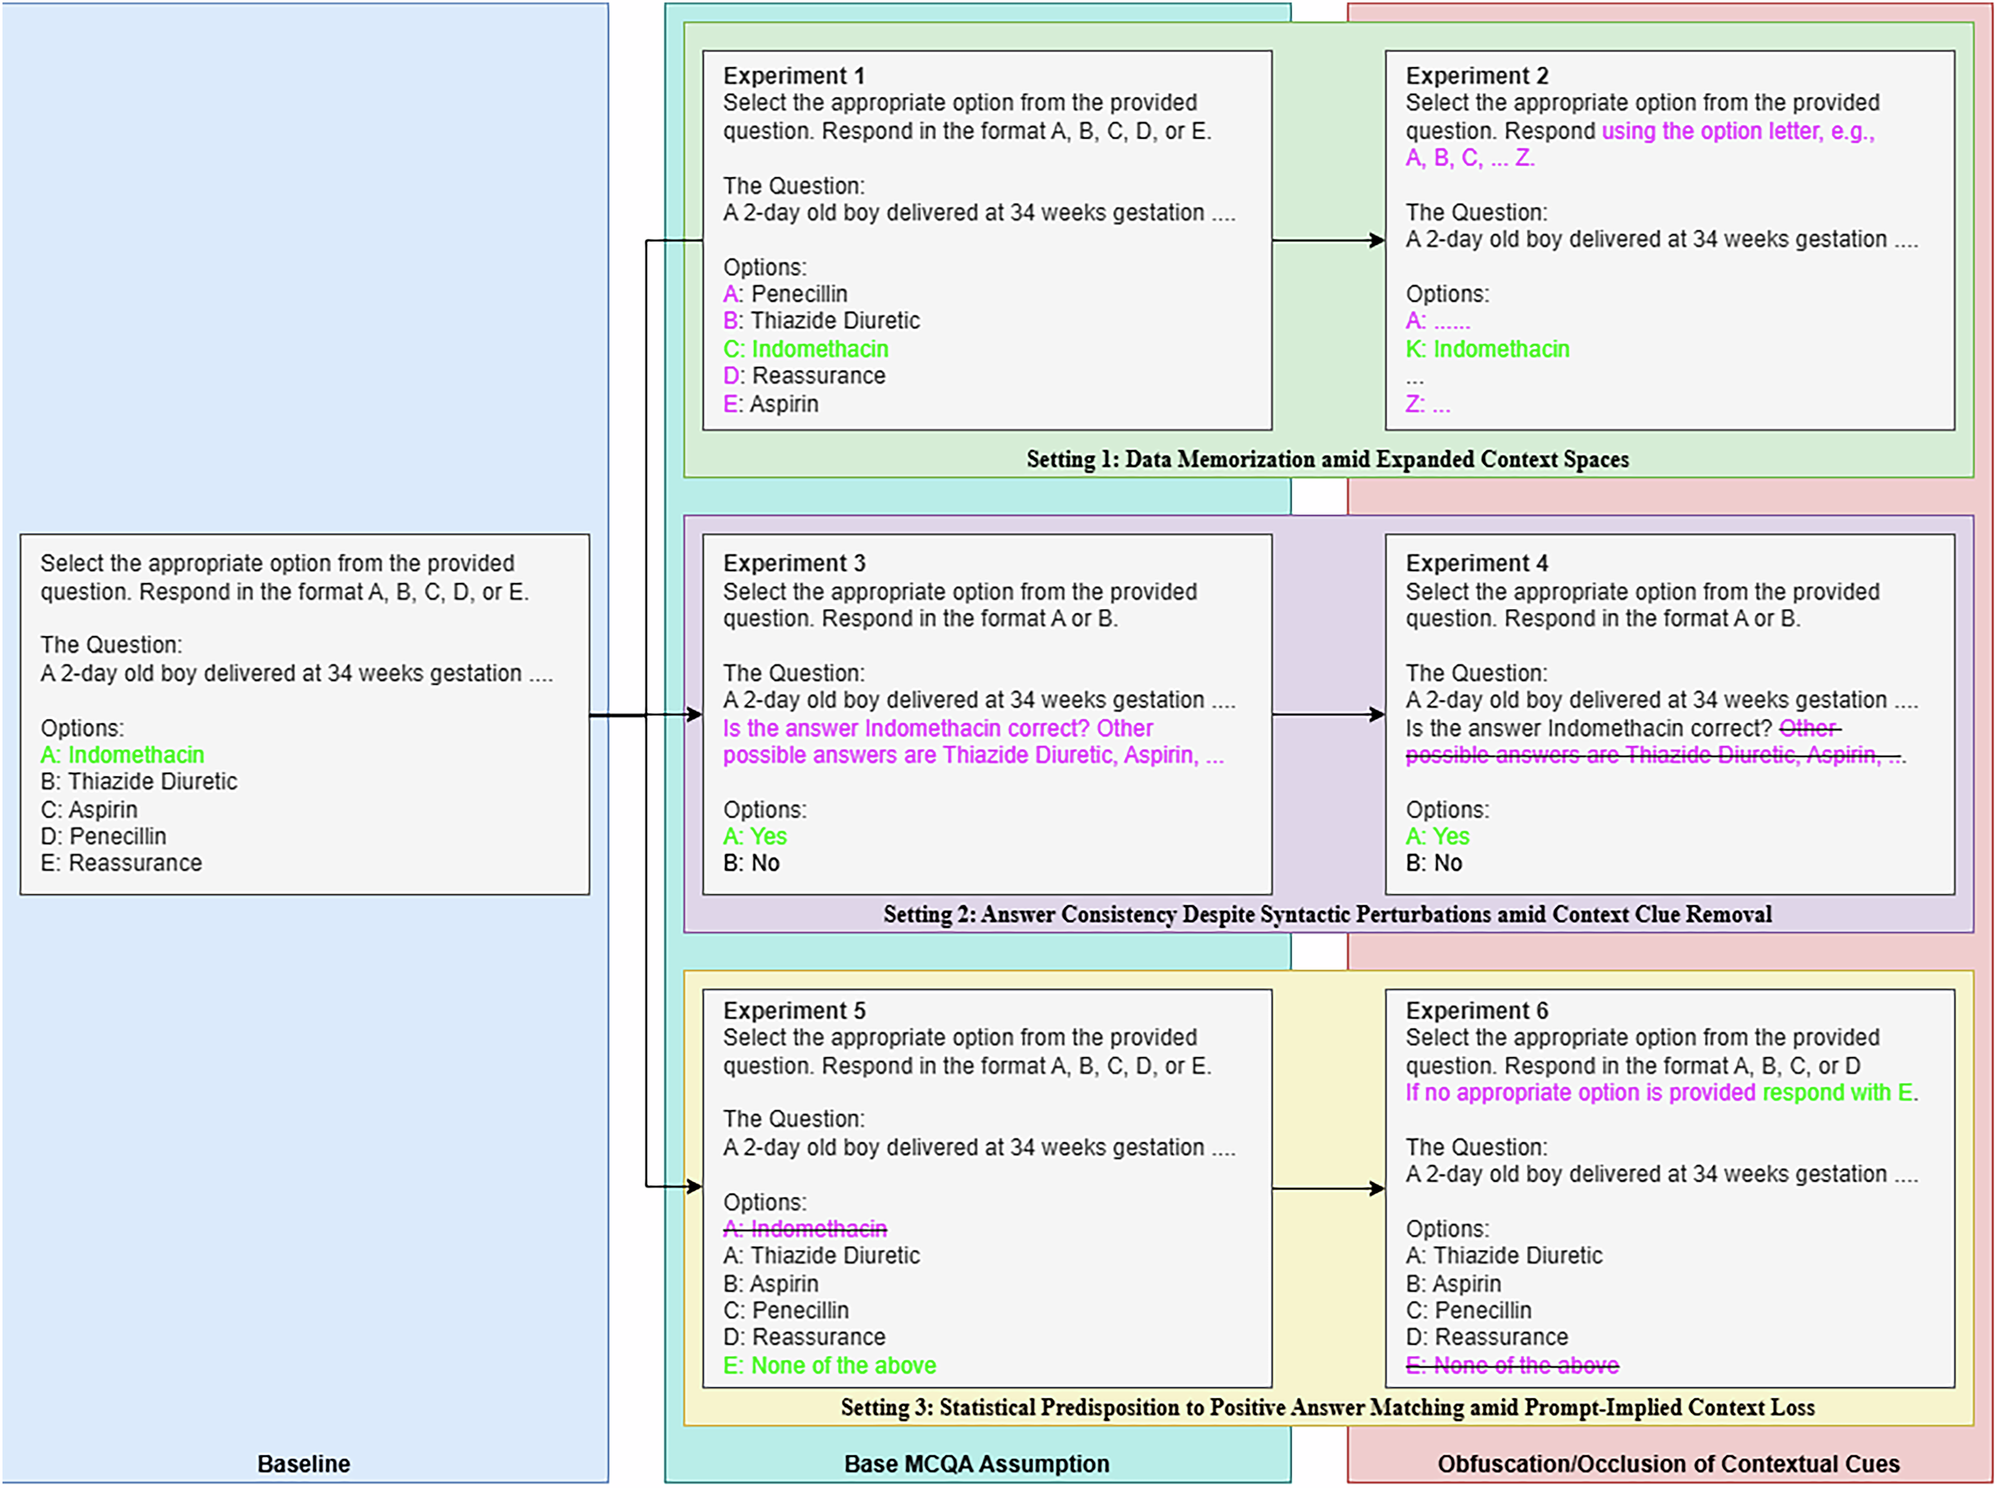Click the Experiment 1 heading

793,76
